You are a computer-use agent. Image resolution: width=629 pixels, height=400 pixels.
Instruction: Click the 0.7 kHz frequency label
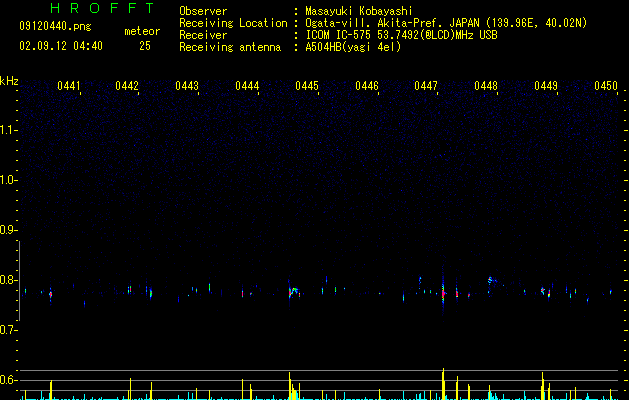coord(7,330)
